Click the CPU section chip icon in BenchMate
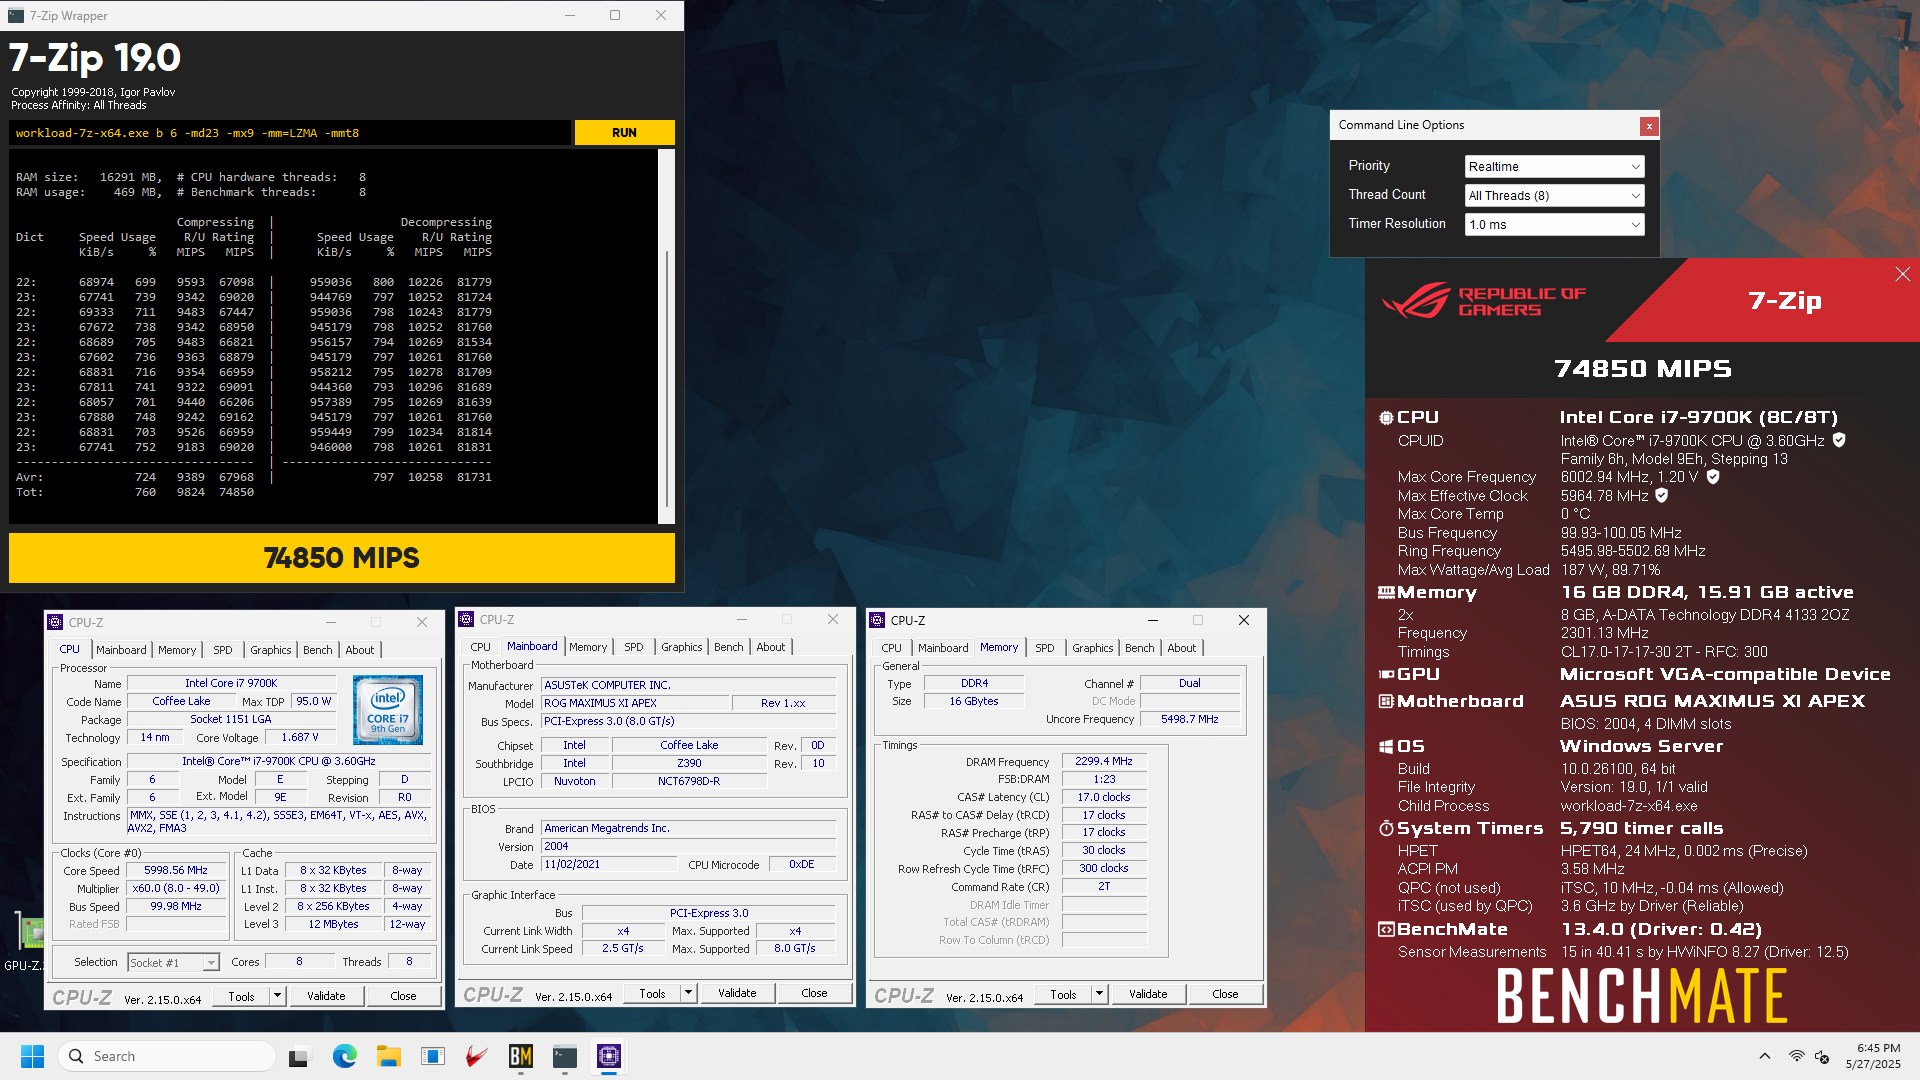The height and width of the screenshot is (1080, 1920). click(1386, 418)
